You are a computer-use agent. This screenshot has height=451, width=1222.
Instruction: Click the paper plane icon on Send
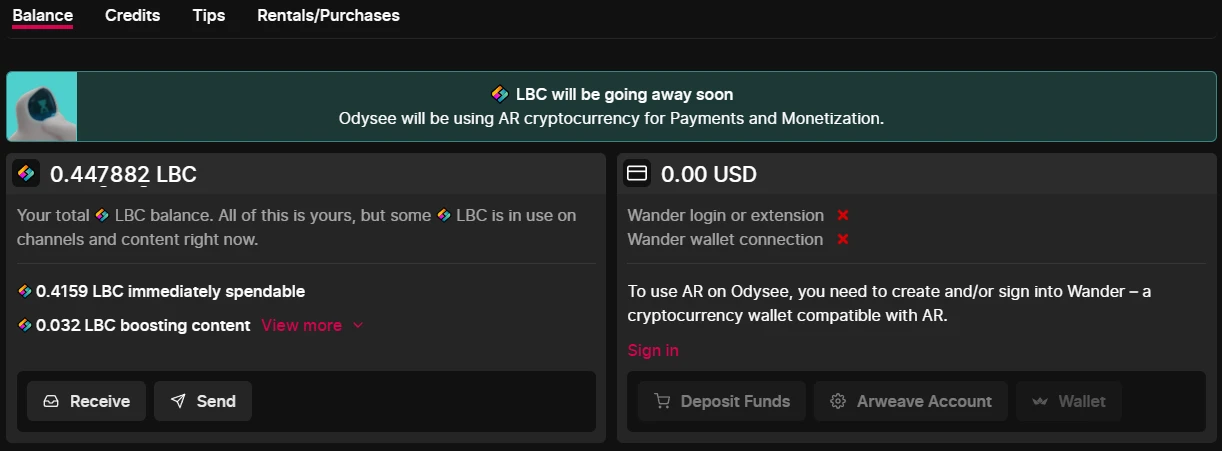(x=178, y=401)
